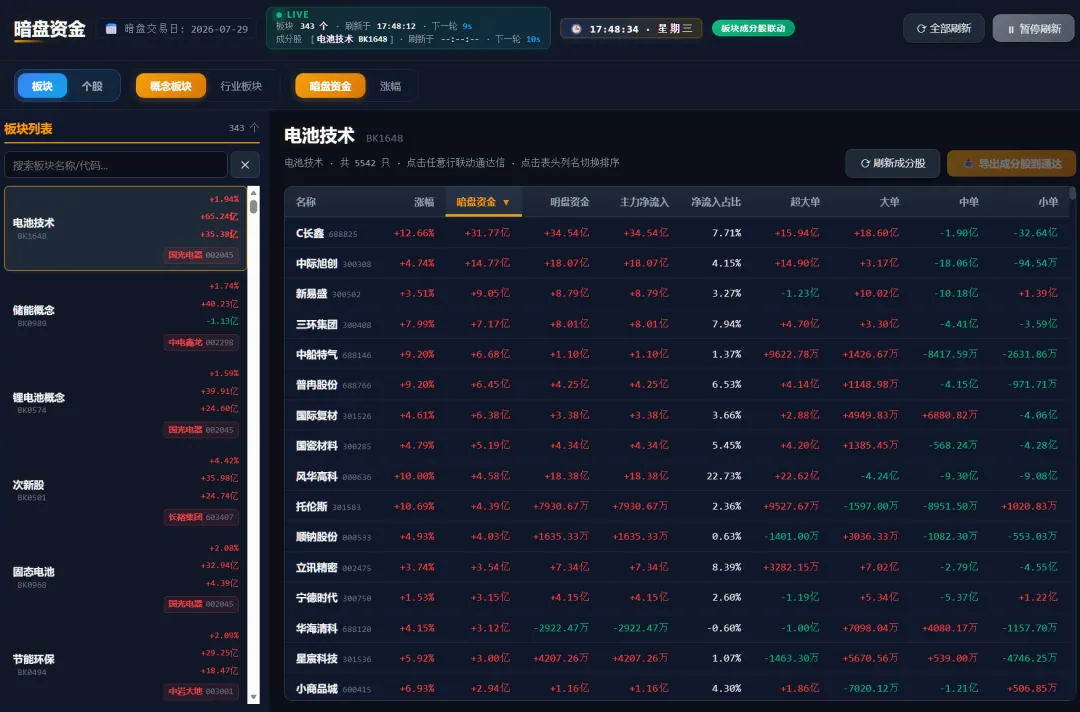Click the 中际旭创 300308 stock row

677,263
